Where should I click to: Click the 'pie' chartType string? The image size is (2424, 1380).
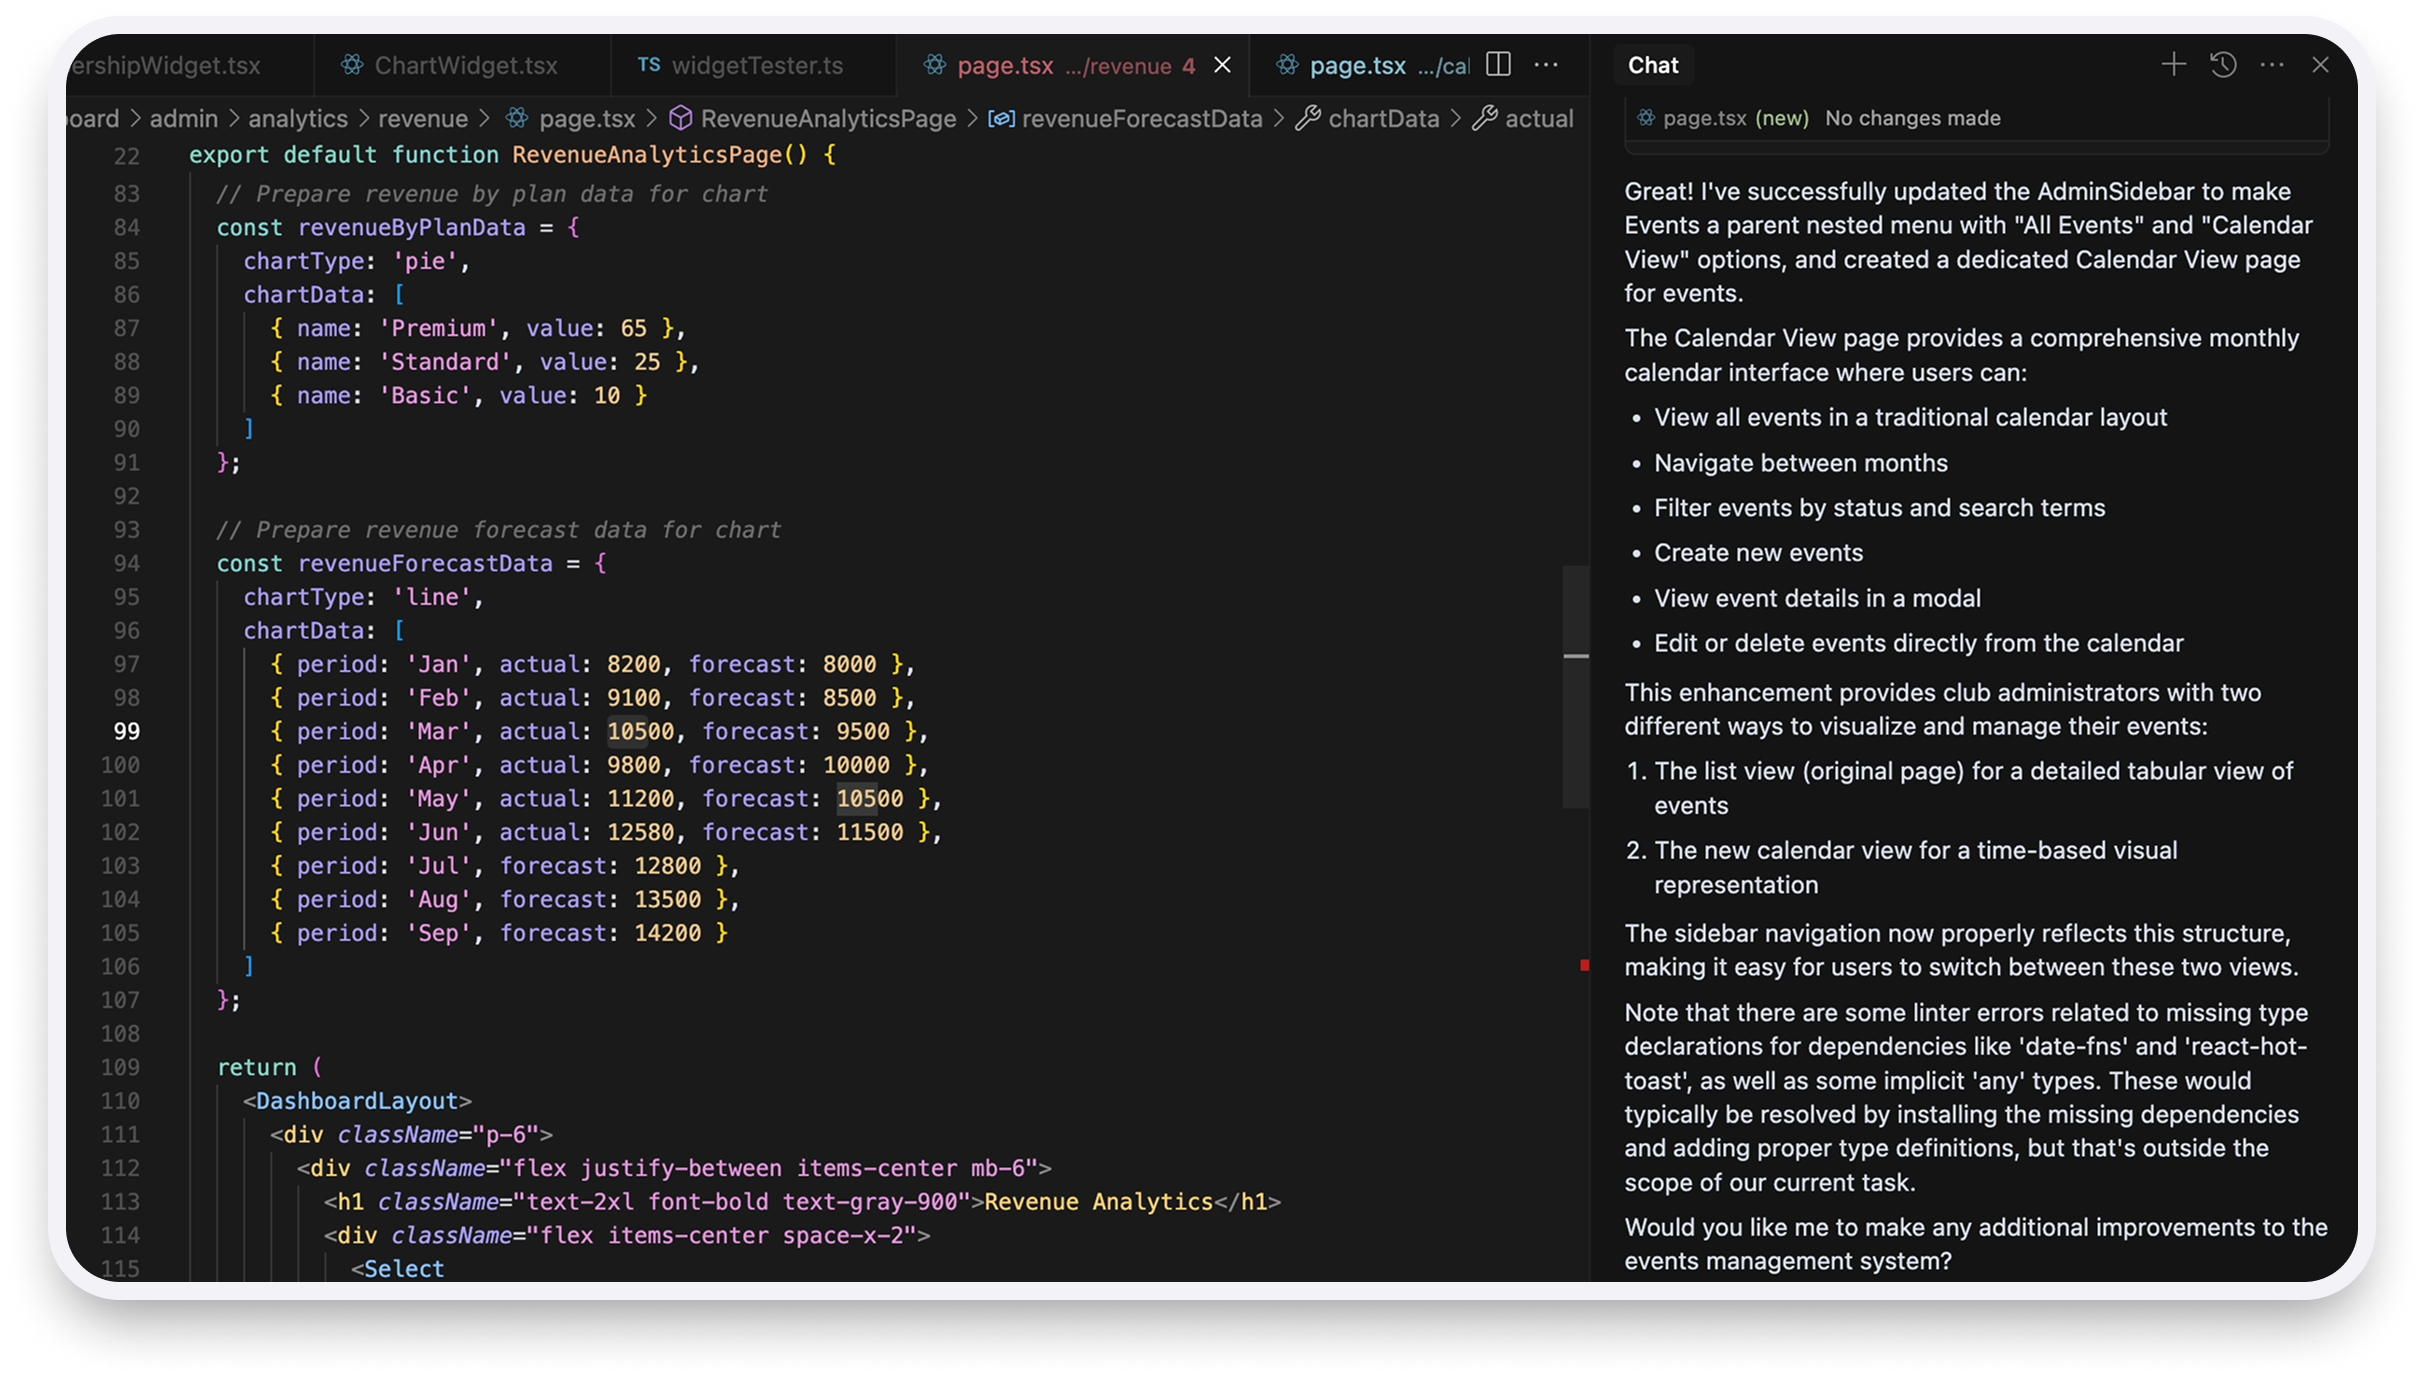(x=425, y=261)
